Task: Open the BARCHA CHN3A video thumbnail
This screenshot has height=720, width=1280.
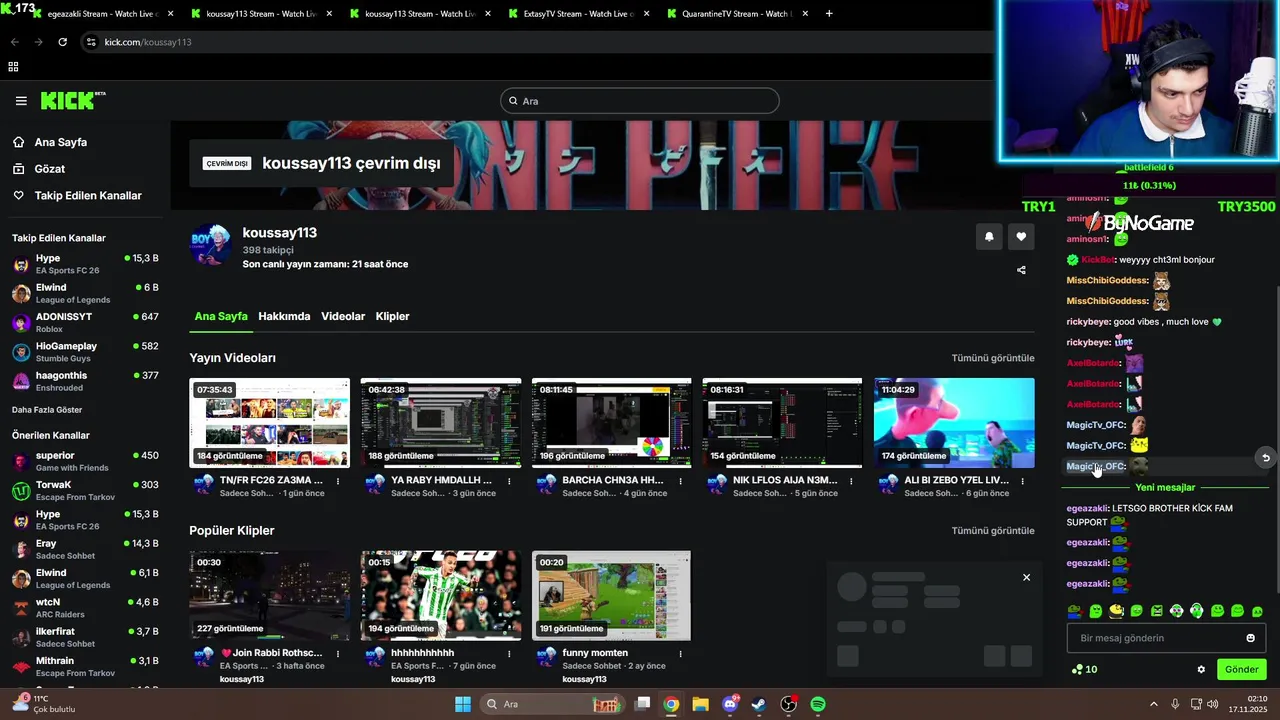Action: point(612,423)
